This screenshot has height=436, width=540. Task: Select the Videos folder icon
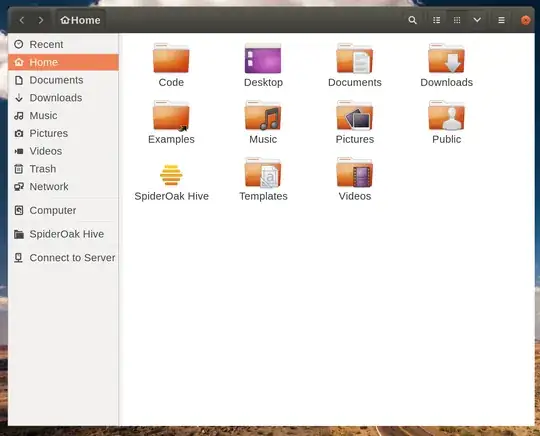[355, 173]
